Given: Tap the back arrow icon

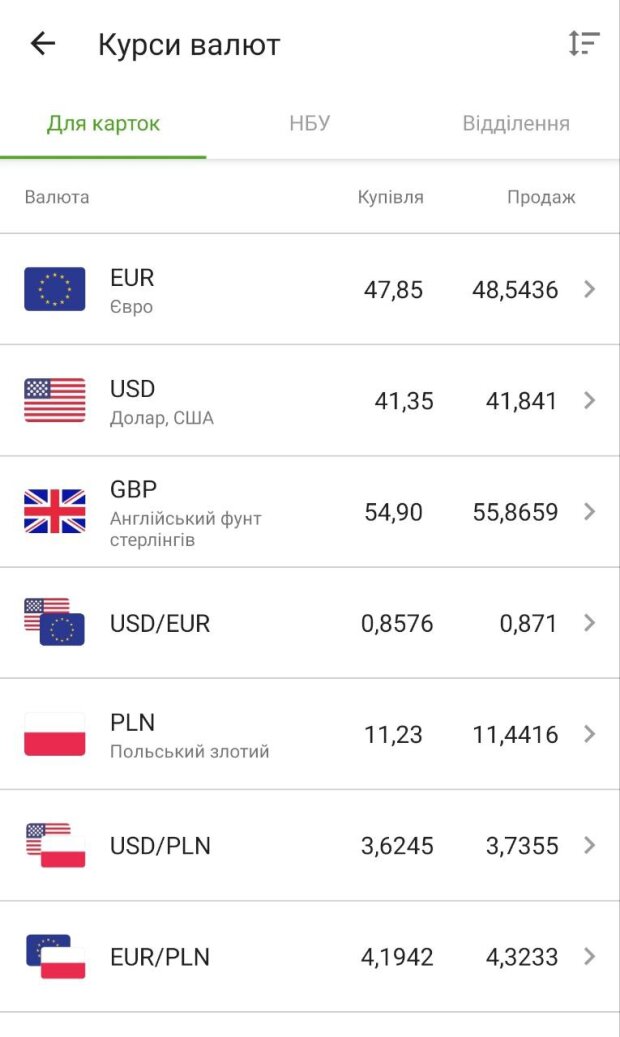Looking at the screenshot, I should [x=43, y=44].
